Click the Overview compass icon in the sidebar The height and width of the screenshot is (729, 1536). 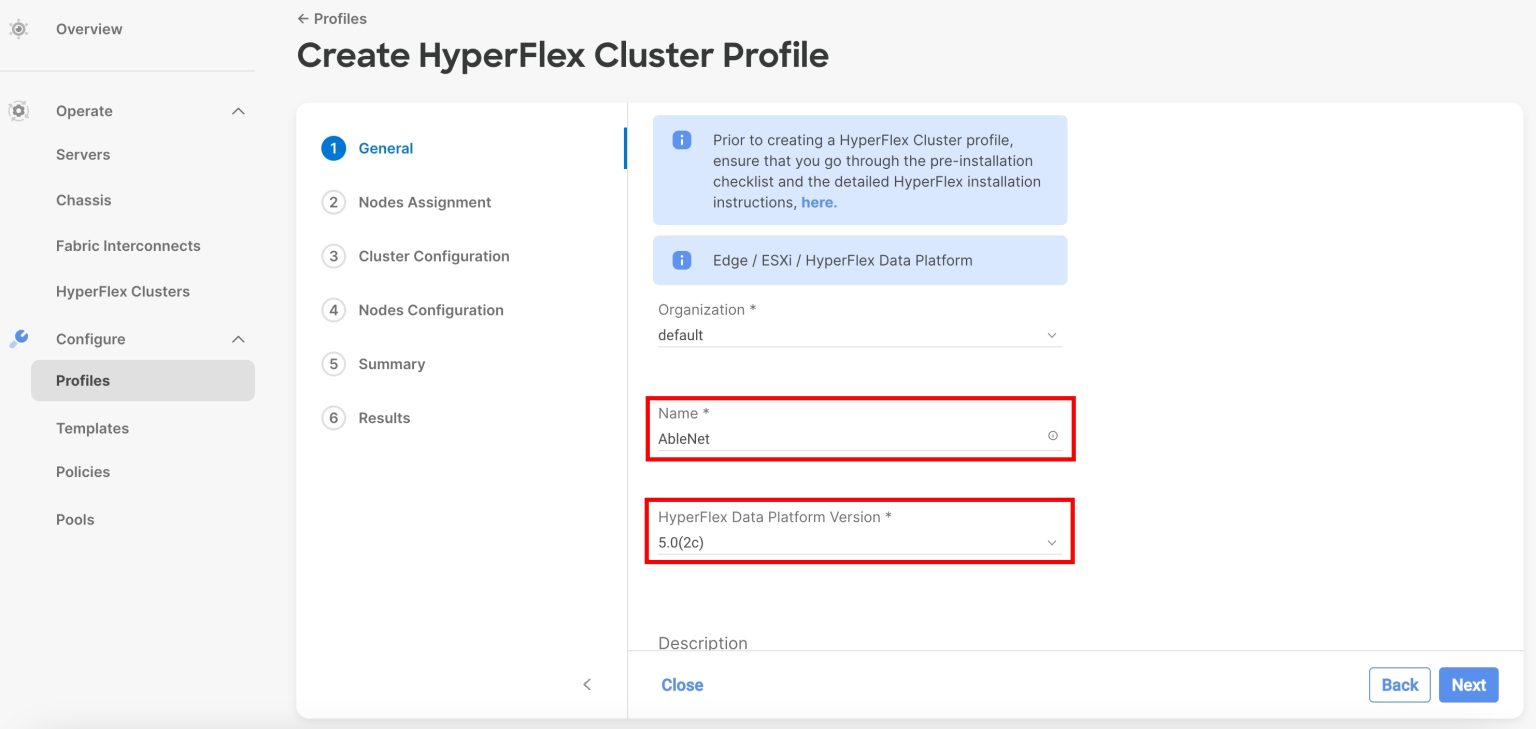[x=18, y=29]
